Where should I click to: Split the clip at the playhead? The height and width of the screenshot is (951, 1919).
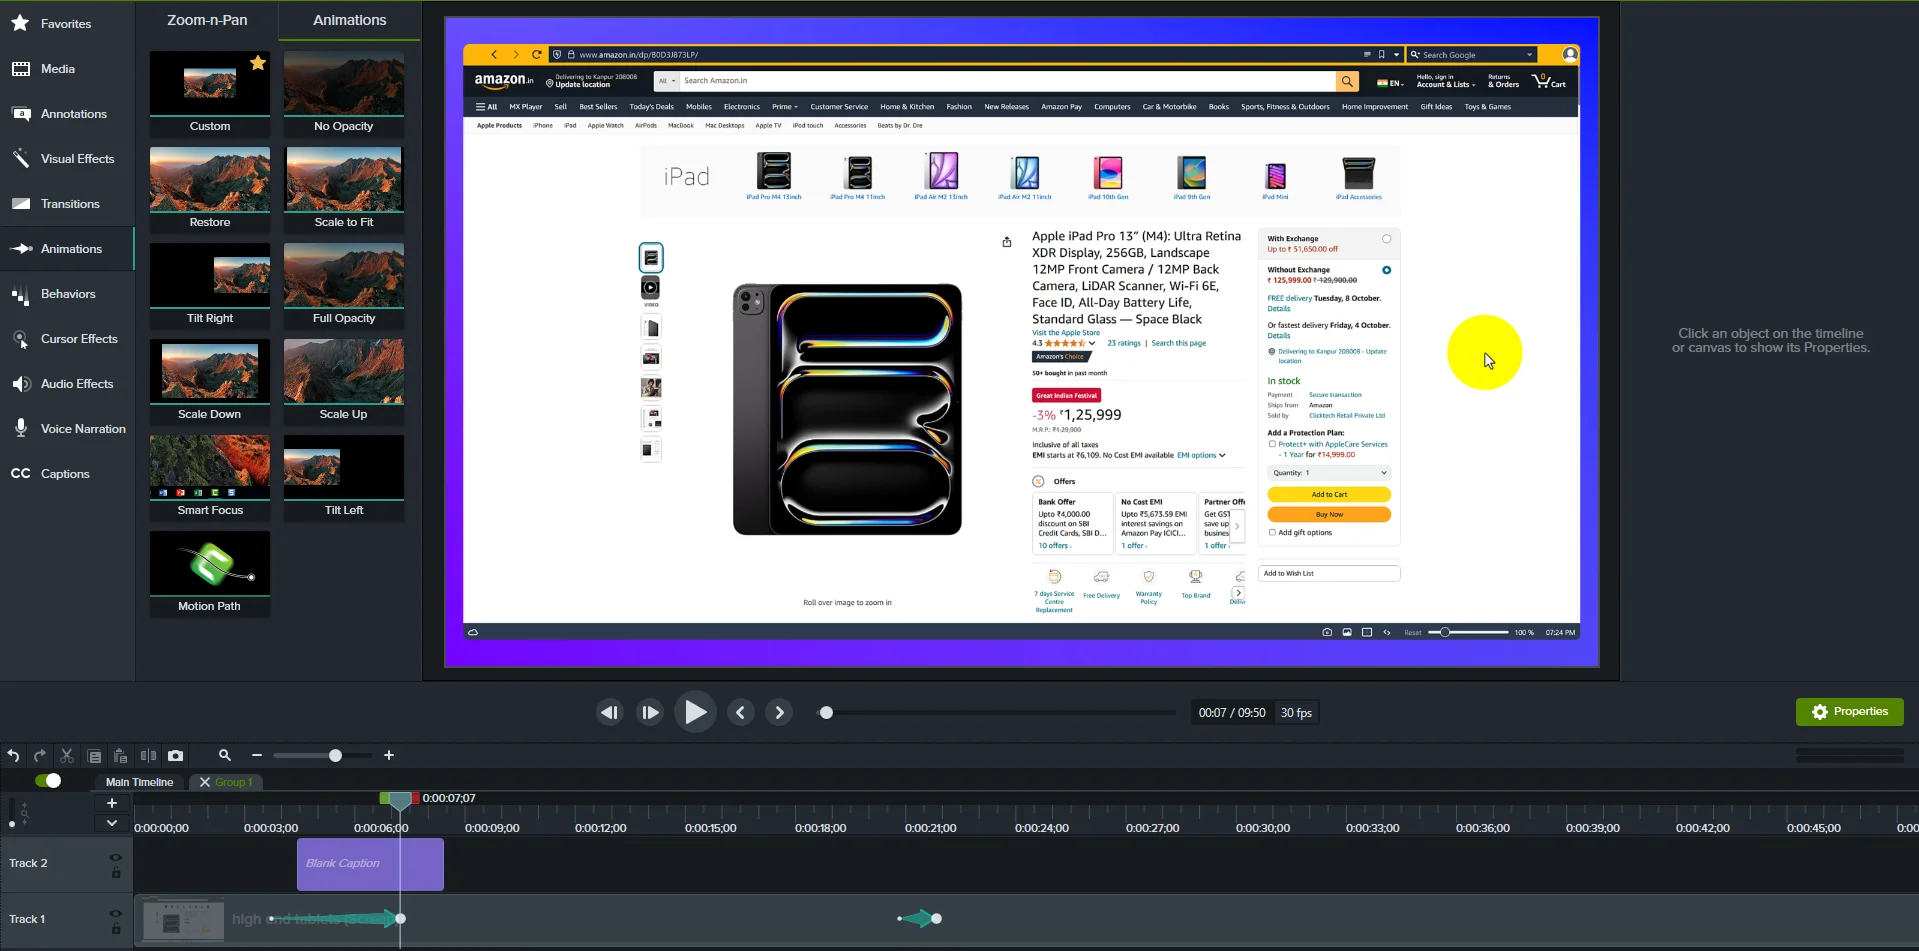tap(148, 756)
